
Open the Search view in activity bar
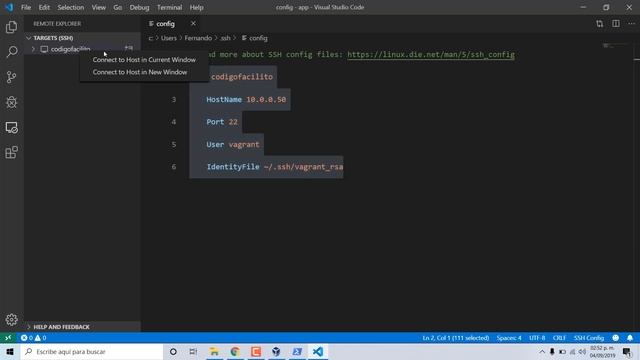(11, 52)
